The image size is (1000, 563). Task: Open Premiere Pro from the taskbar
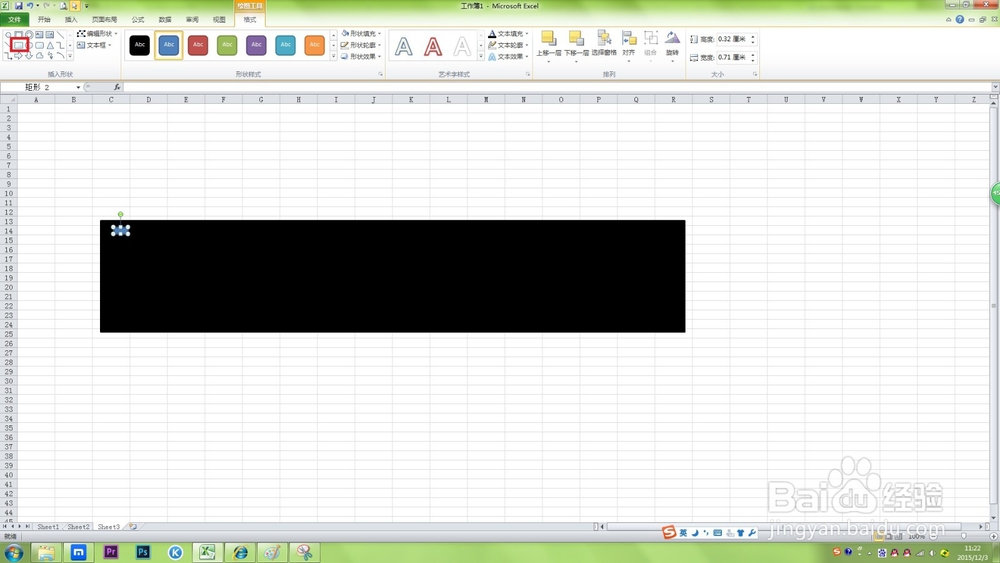(110, 552)
